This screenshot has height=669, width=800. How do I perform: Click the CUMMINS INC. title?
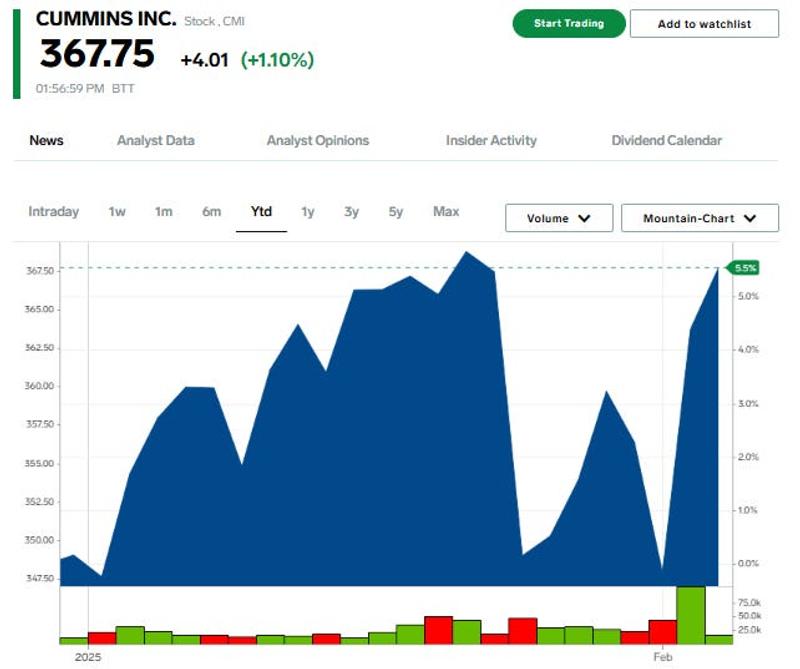[106, 19]
